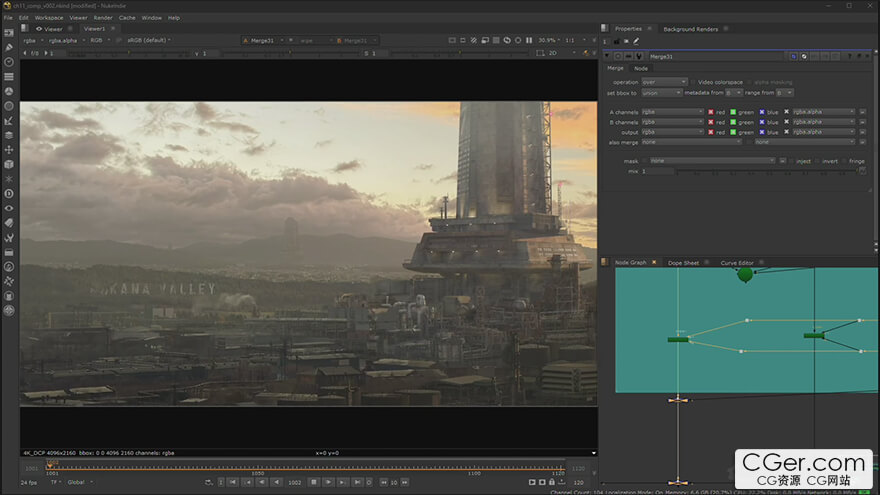This screenshot has height=495, width=880.
Task: Click the stop button in playback controls
Action: click(x=313, y=482)
